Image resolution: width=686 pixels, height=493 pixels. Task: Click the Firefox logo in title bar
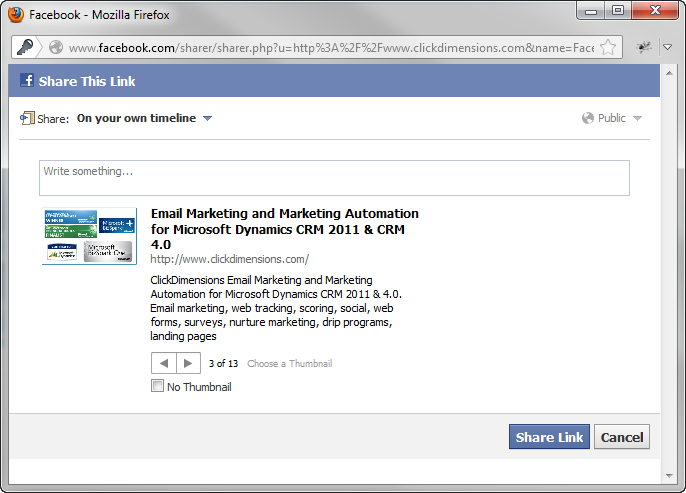[15, 15]
